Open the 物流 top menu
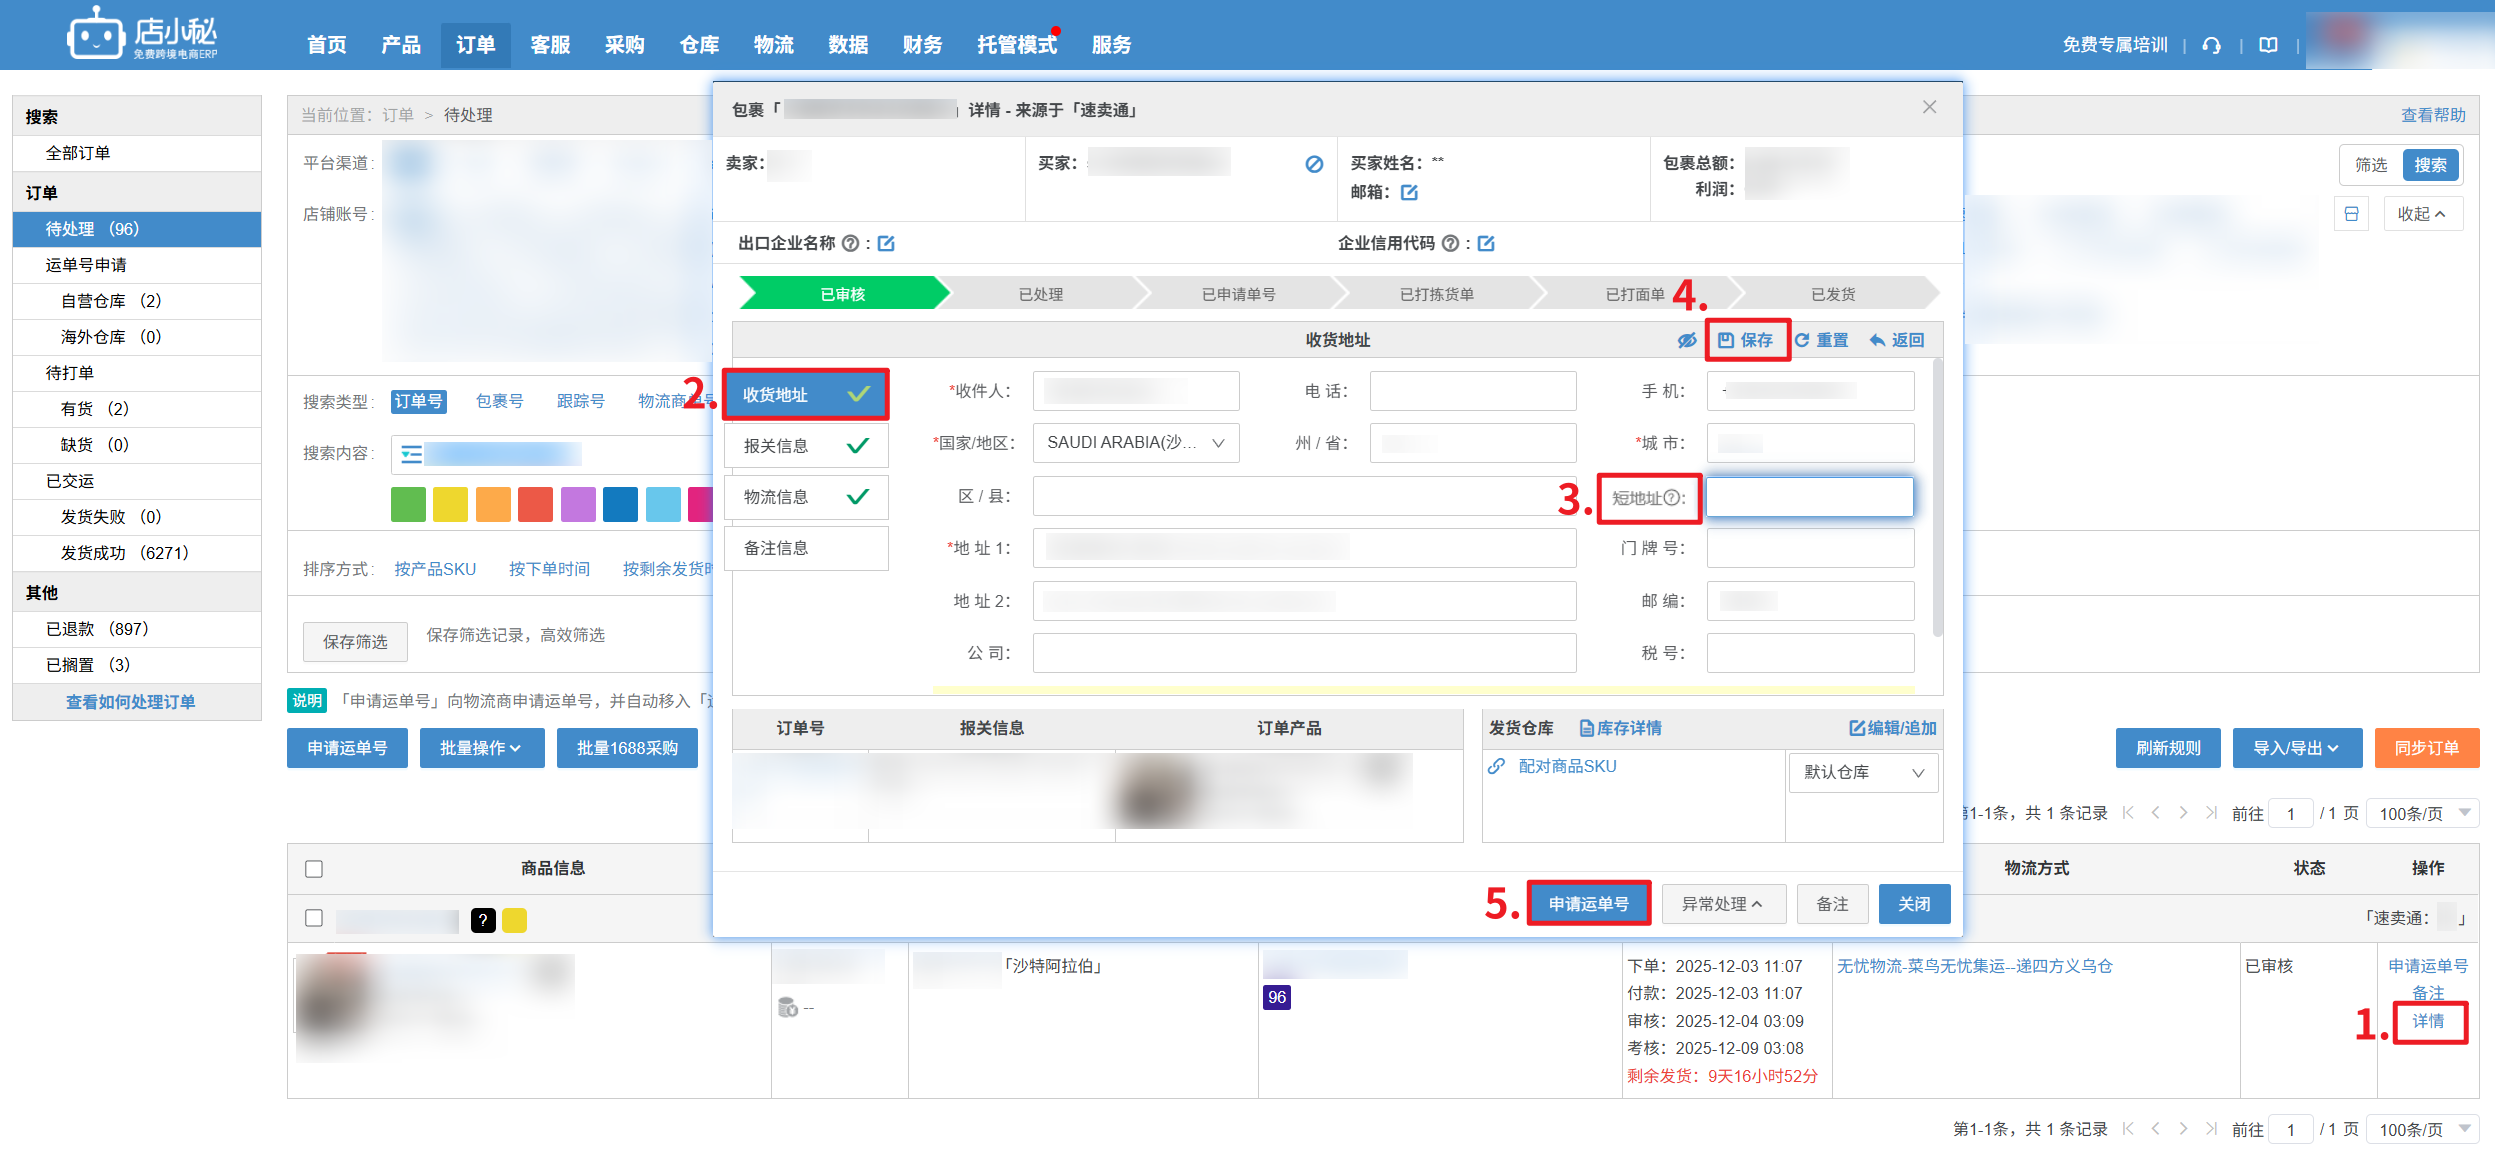This screenshot has height=1166, width=2495. click(773, 45)
